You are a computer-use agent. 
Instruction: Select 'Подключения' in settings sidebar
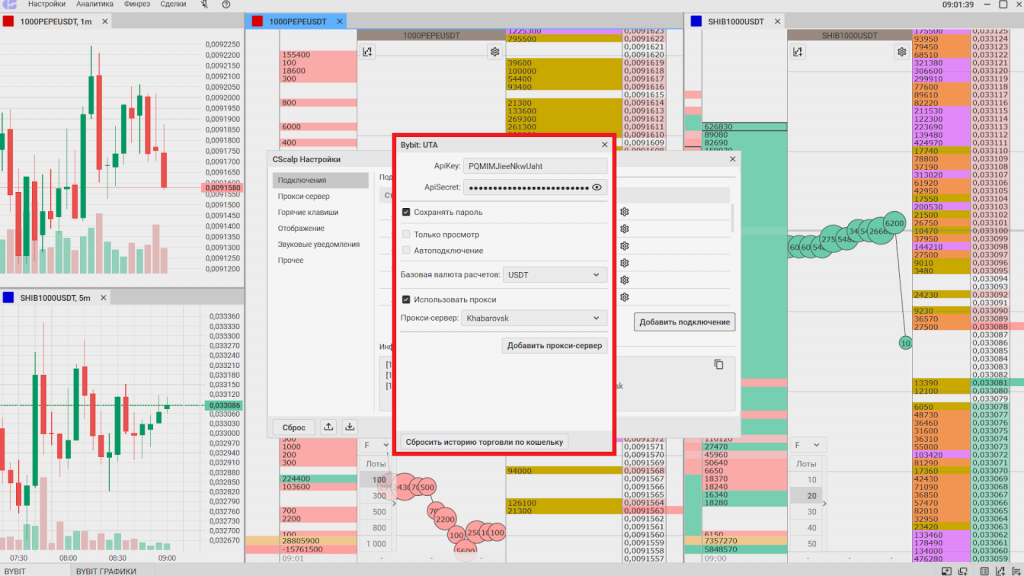coord(320,180)
